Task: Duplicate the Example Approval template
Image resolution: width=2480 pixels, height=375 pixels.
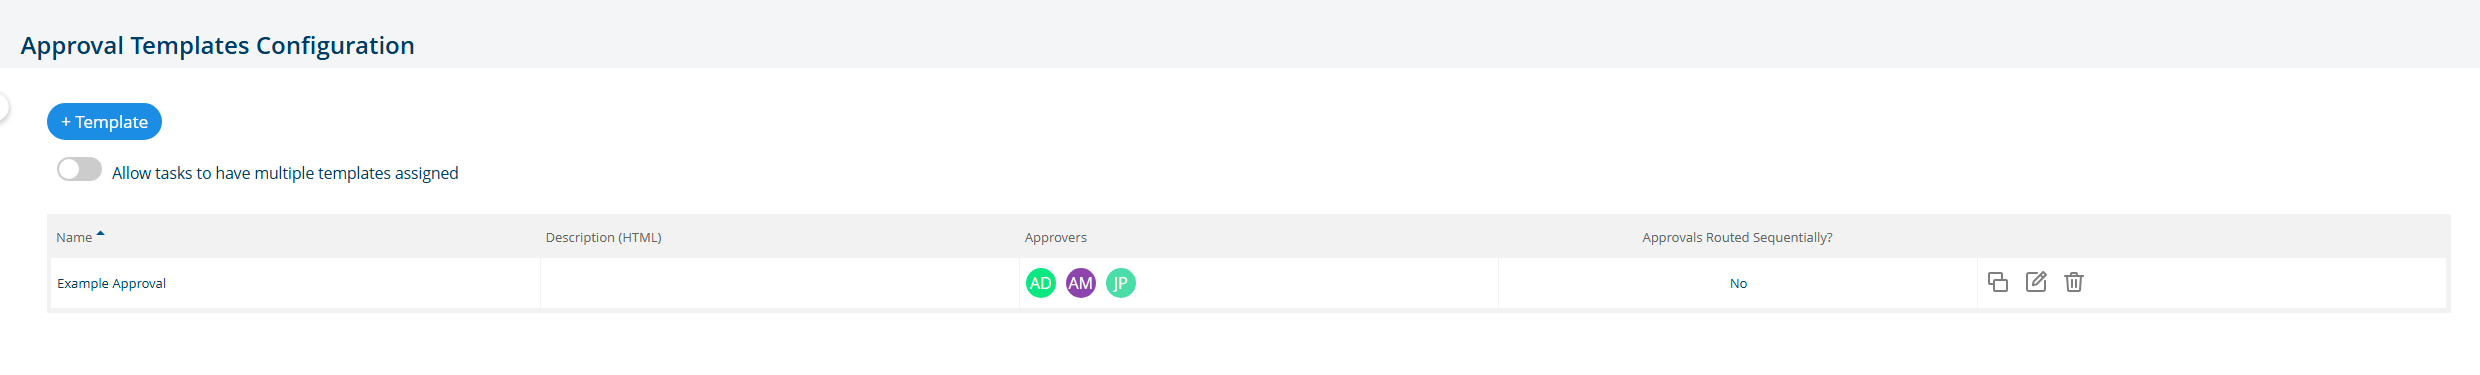Action: pyautogui.click(x=1998, y=282)
